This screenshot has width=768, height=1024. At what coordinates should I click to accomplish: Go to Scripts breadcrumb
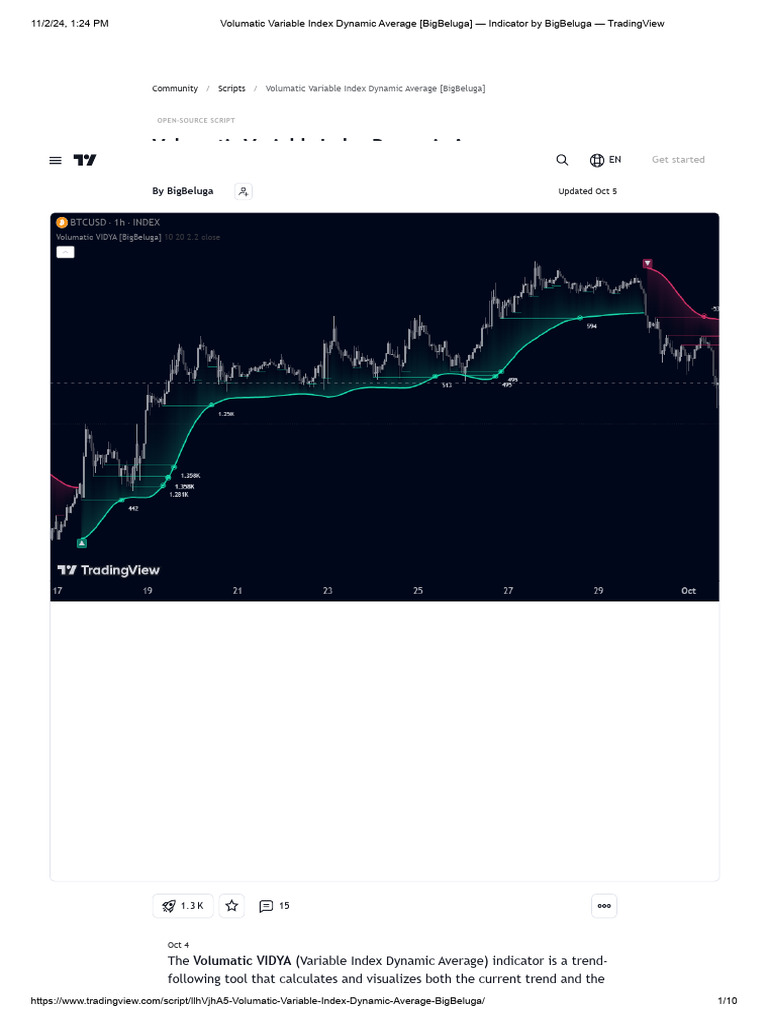point(231,89)
